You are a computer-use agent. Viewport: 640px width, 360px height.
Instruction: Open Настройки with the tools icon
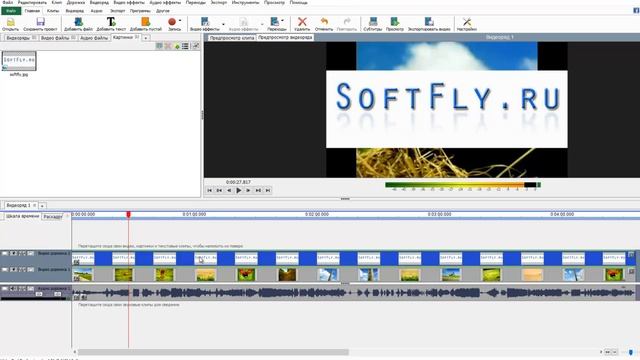pos(467,22)
